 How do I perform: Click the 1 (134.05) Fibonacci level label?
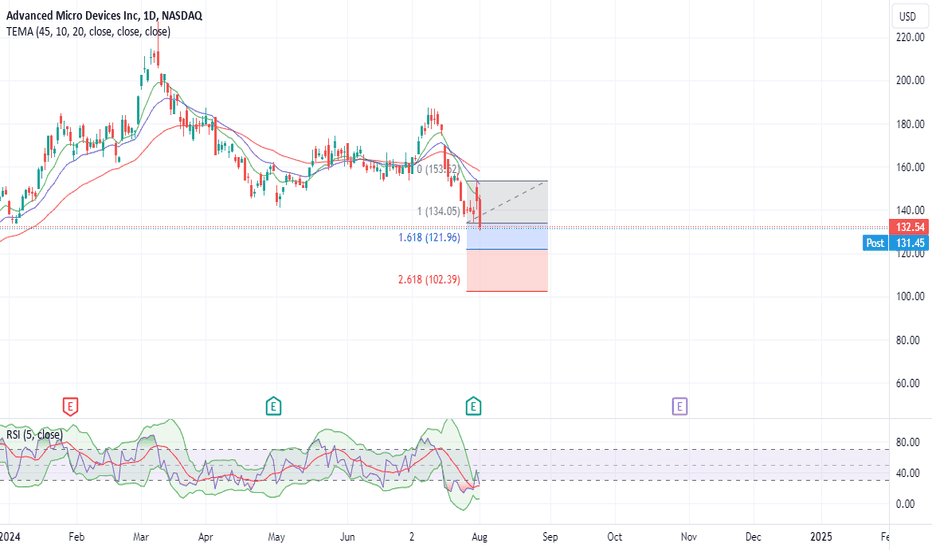(x=439, y=211)
